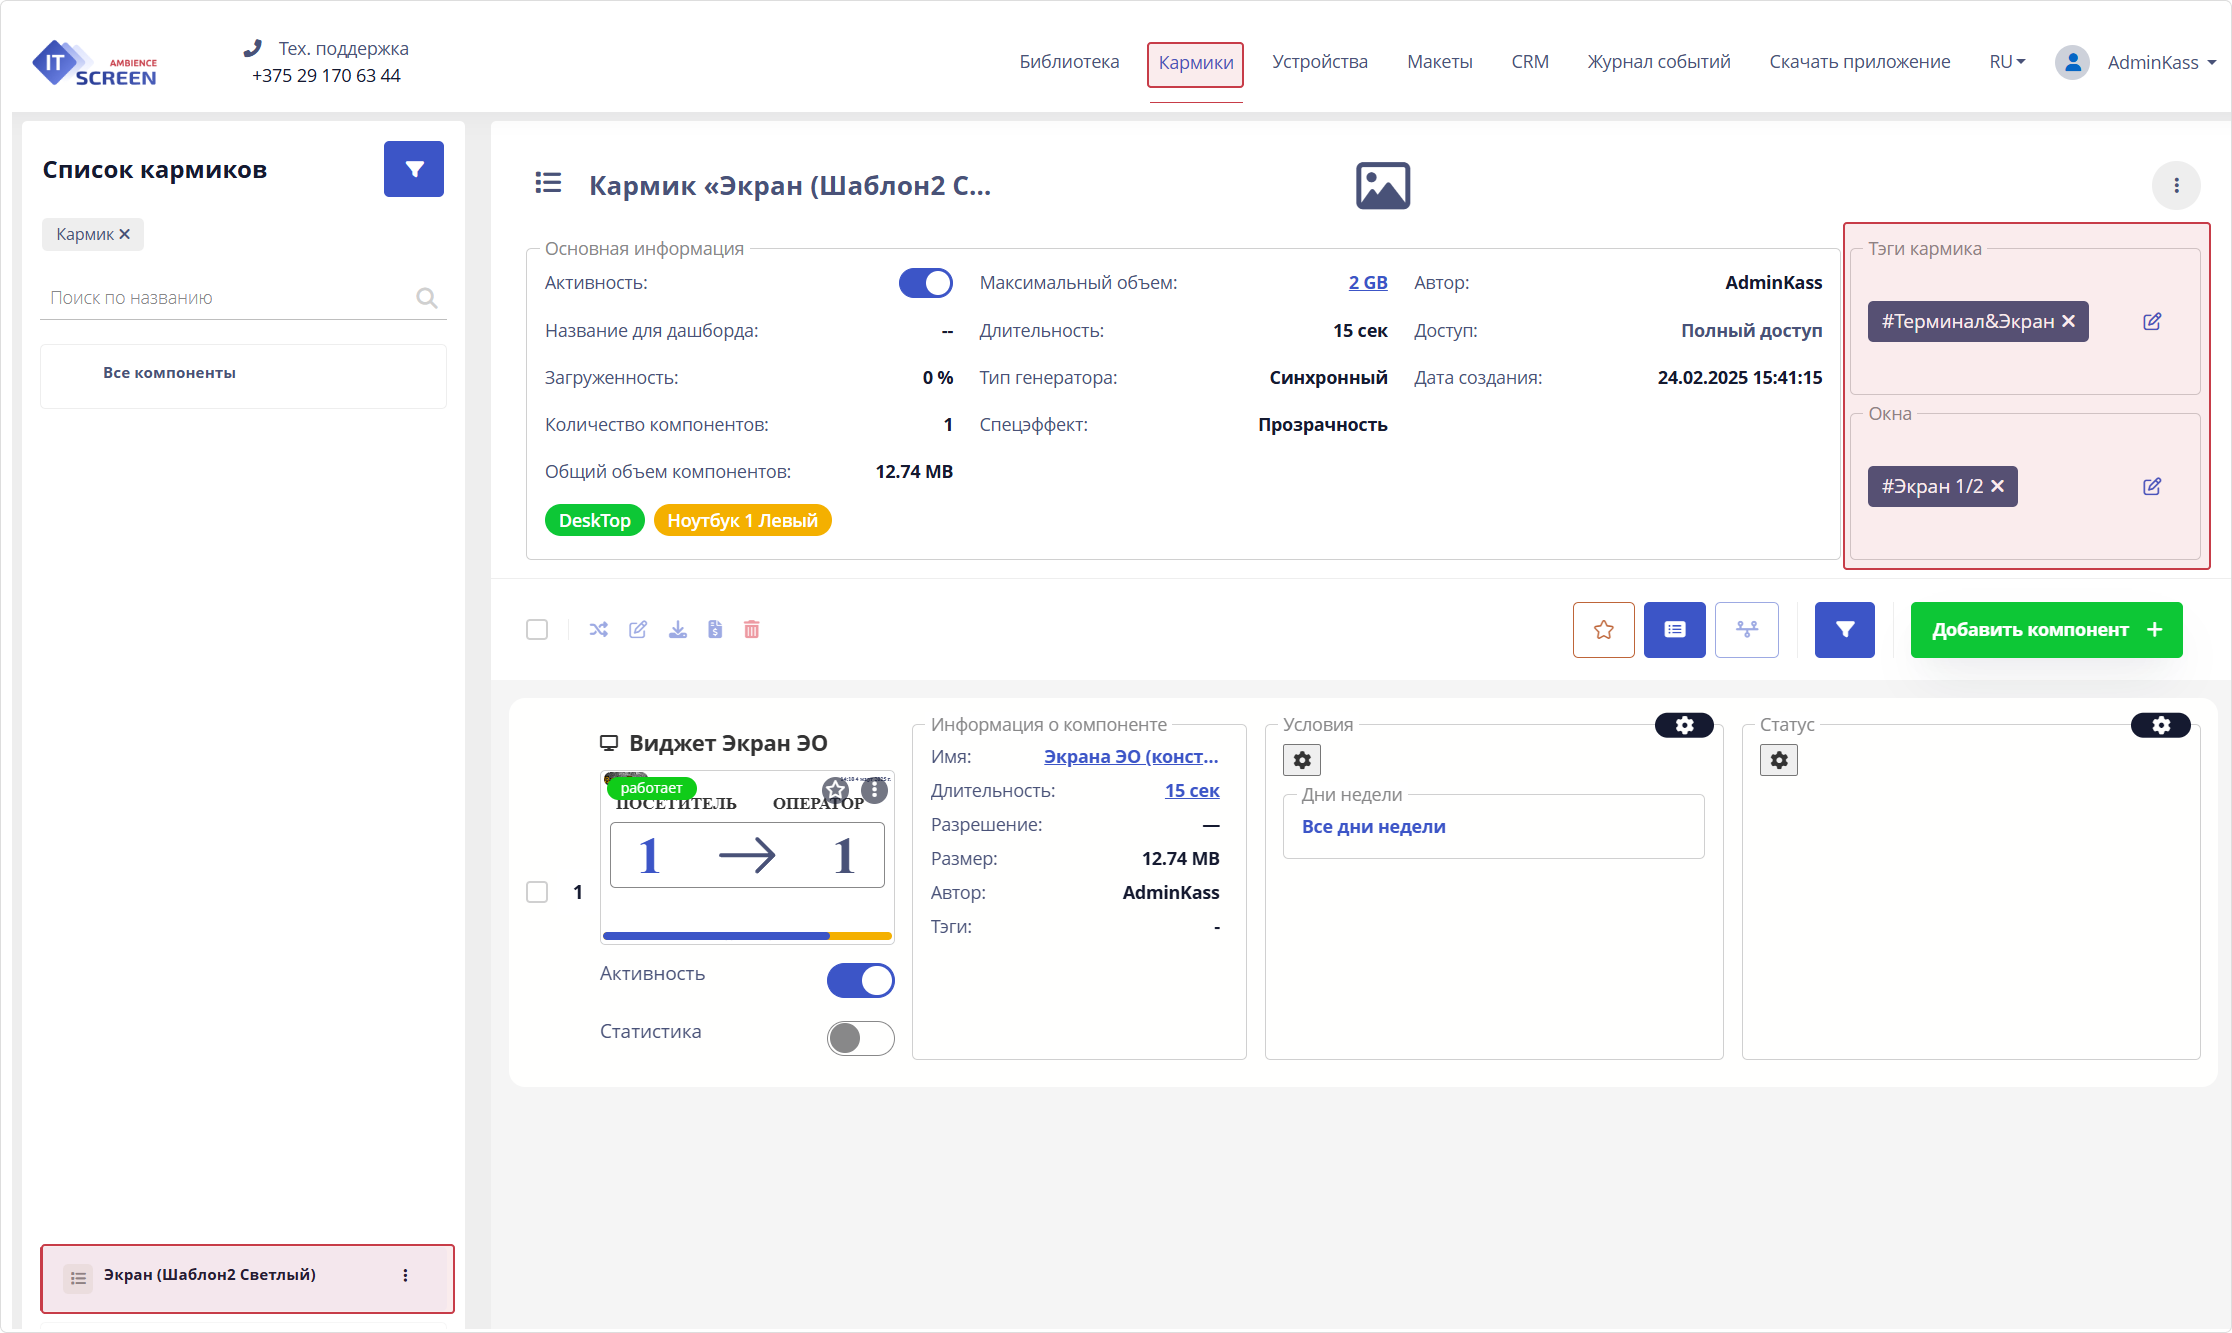Enable the Статистика toggle
Screen dimensions: 2232x1333
pos(860,1038)
